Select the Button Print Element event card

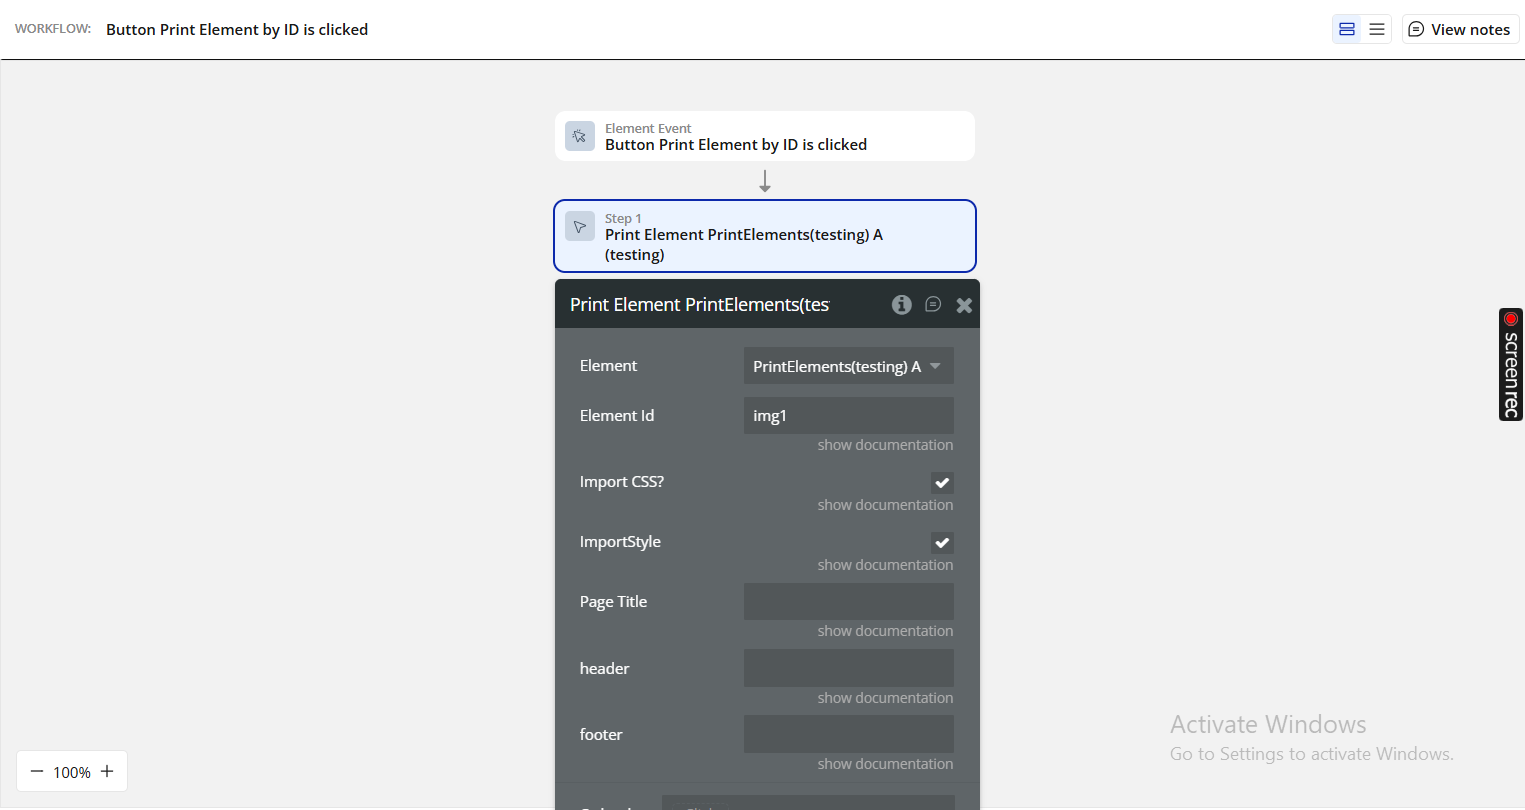(764, 136)
